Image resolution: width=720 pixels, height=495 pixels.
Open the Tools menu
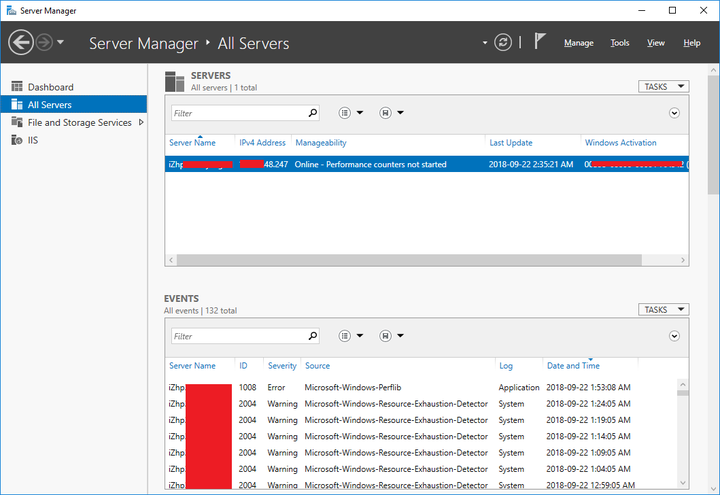(x=619, y=43)
